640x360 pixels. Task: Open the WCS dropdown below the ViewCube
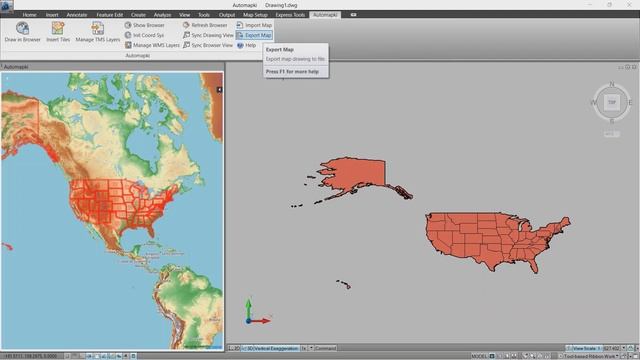[611, 134]
